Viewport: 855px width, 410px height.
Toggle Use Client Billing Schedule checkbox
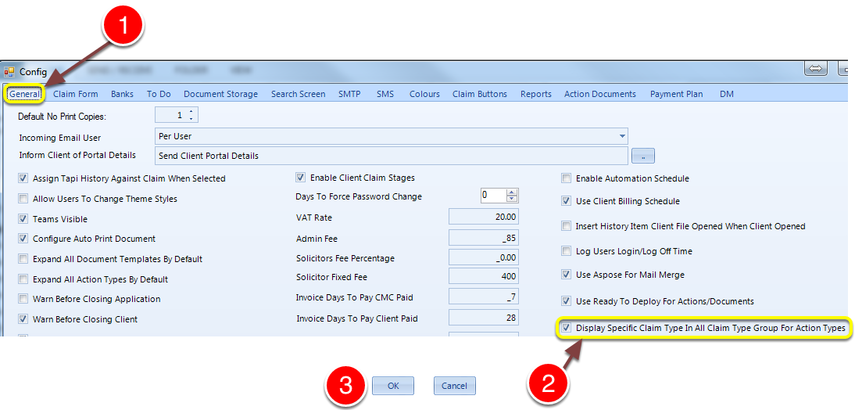[566, 201]
